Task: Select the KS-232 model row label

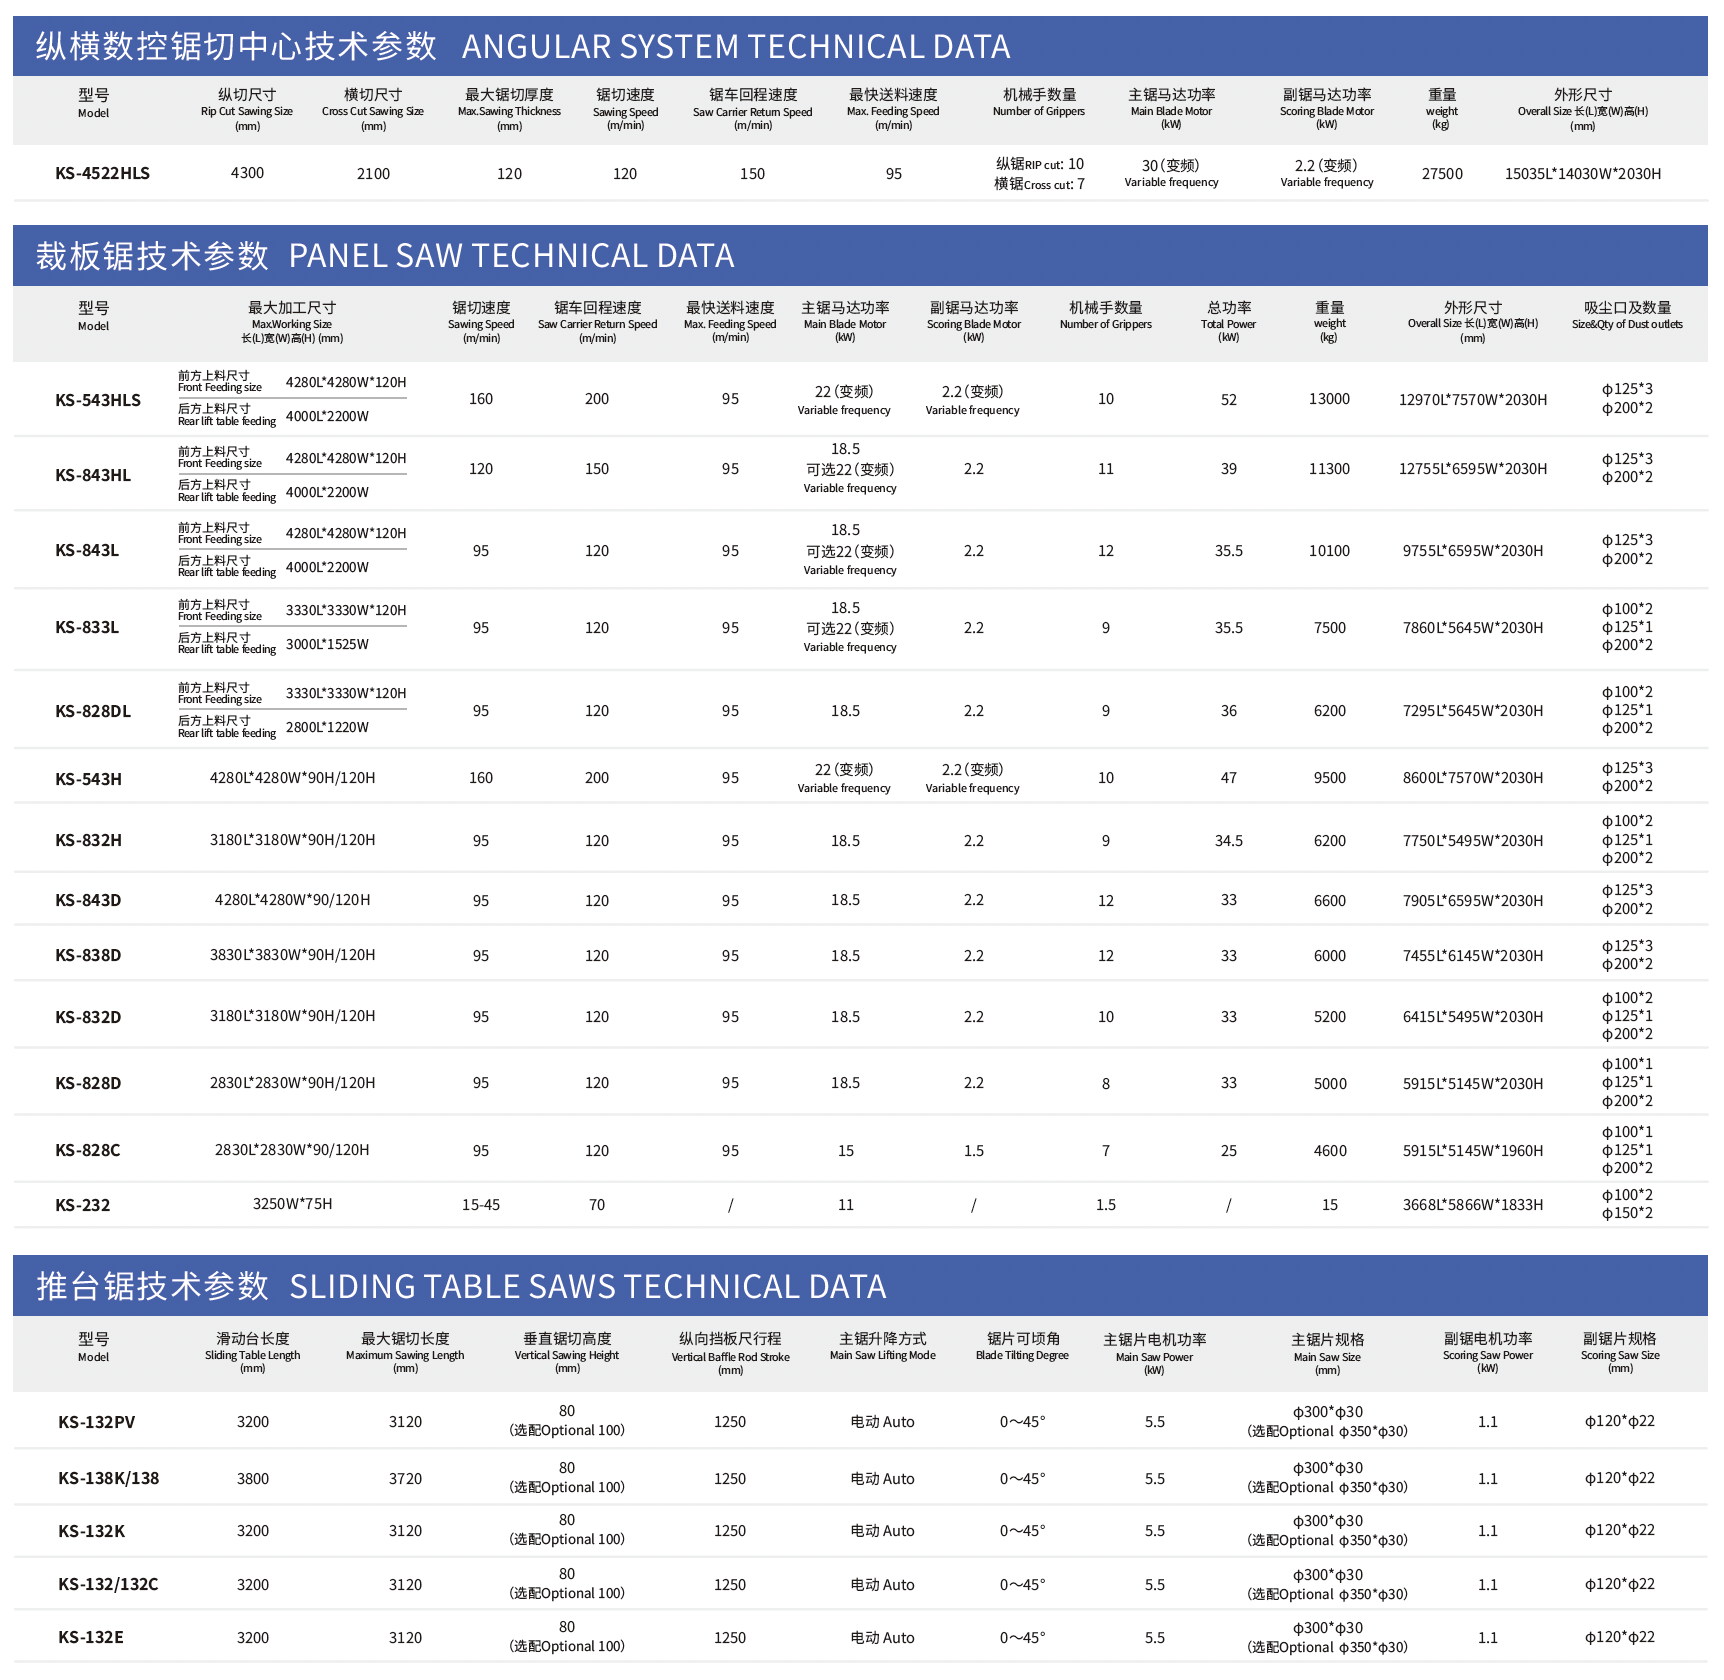Action: [82, 1205]
